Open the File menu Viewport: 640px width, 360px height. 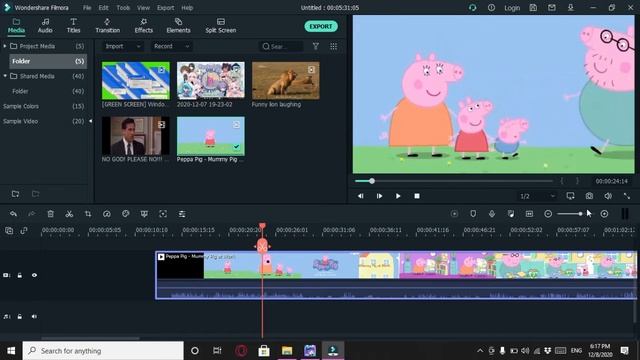[87, 8]
